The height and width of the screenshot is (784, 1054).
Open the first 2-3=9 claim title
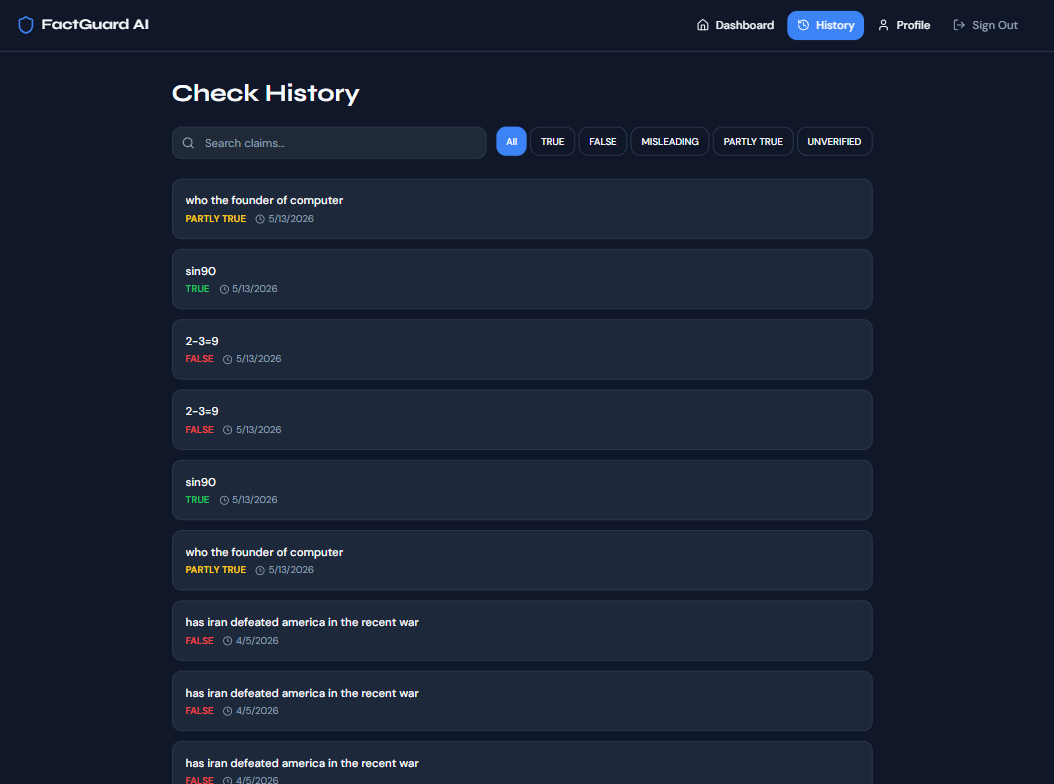coord(202,341)
